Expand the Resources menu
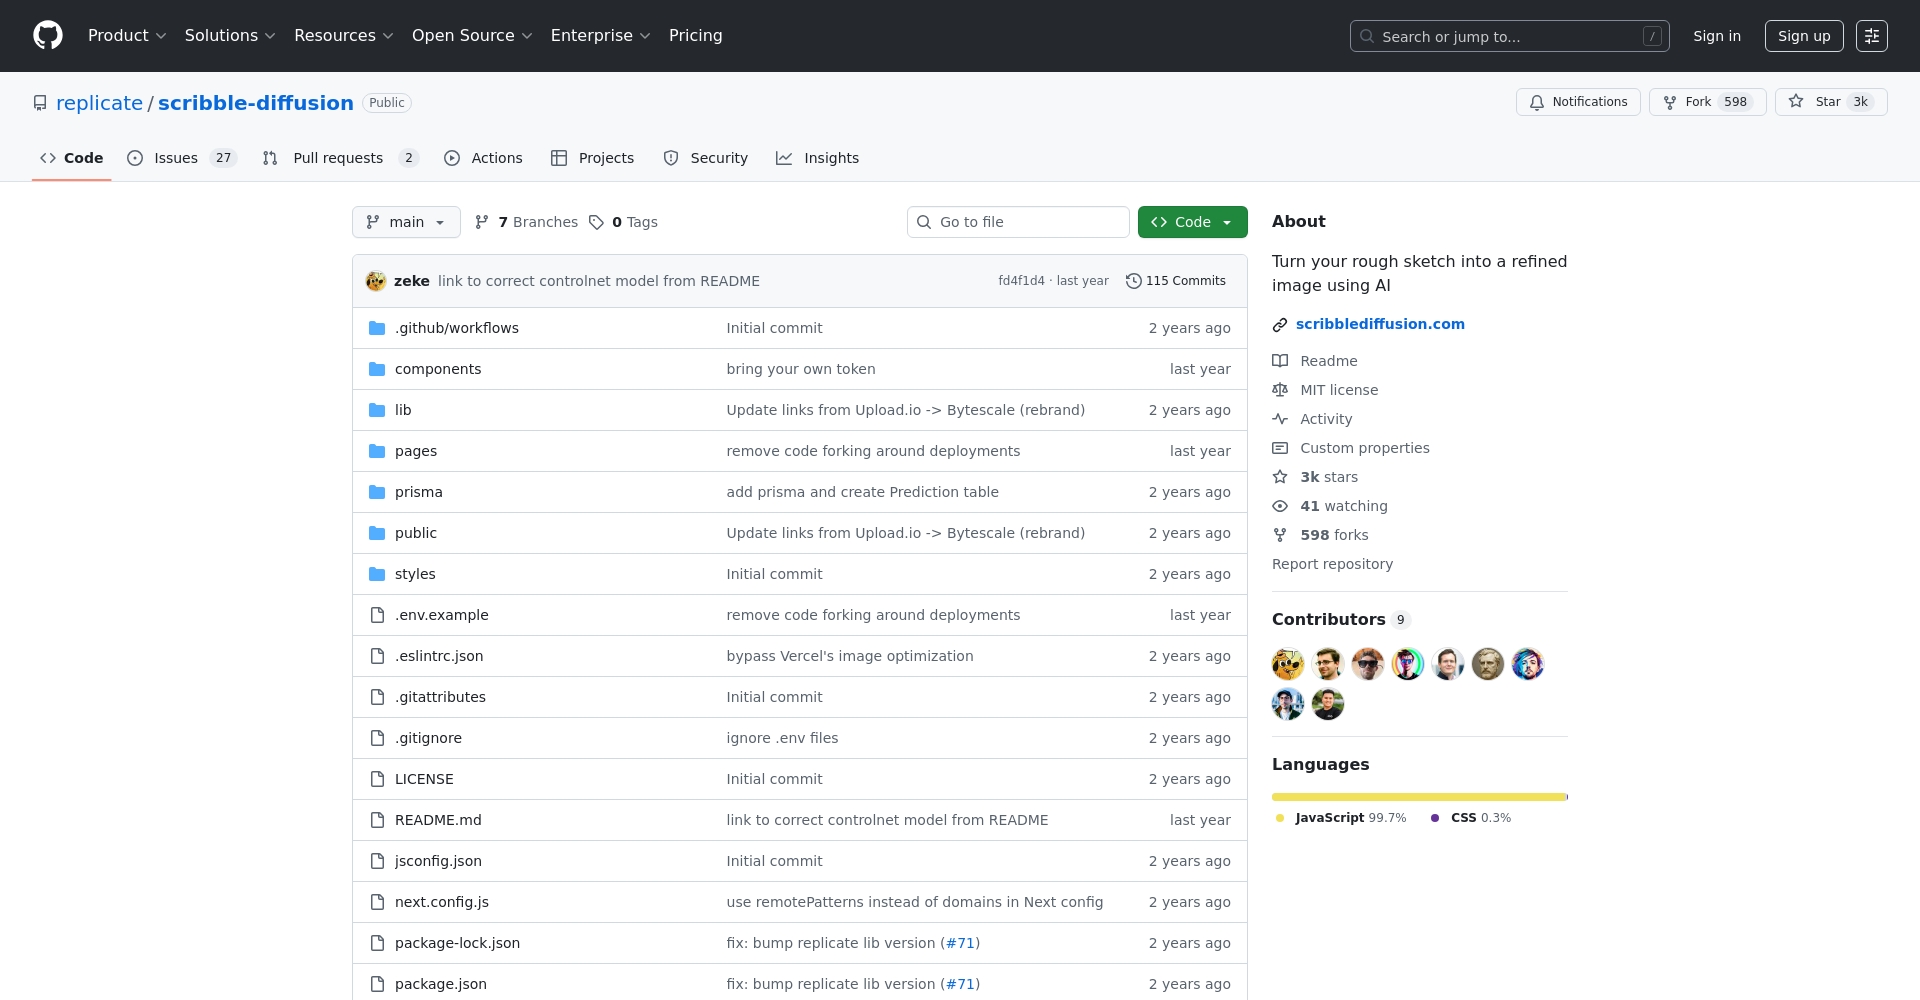 [x=344, y=36]
